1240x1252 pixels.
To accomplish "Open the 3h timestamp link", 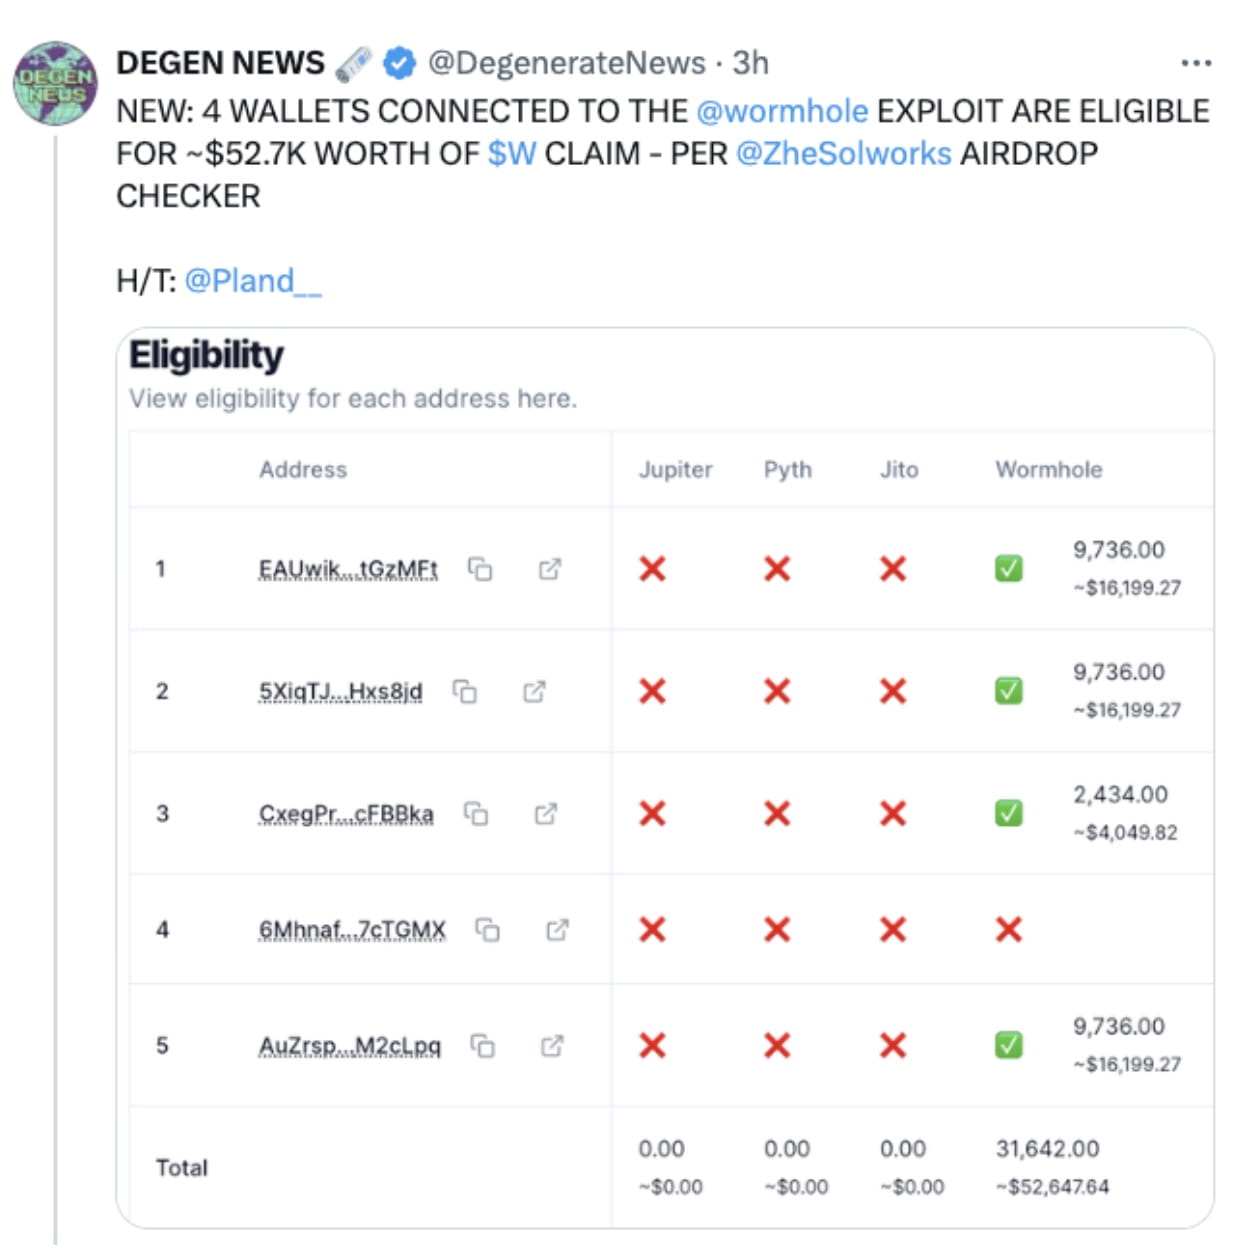I will pos(752,62).
